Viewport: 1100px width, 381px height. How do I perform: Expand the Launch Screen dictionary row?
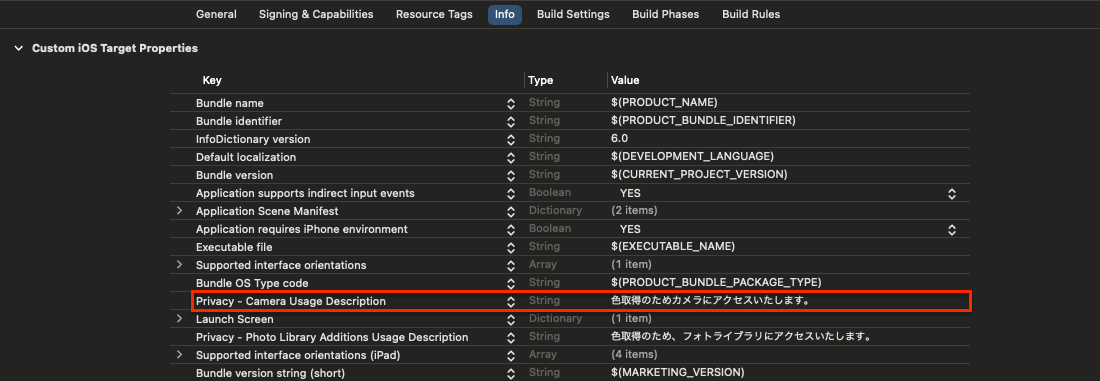(180, 319)
